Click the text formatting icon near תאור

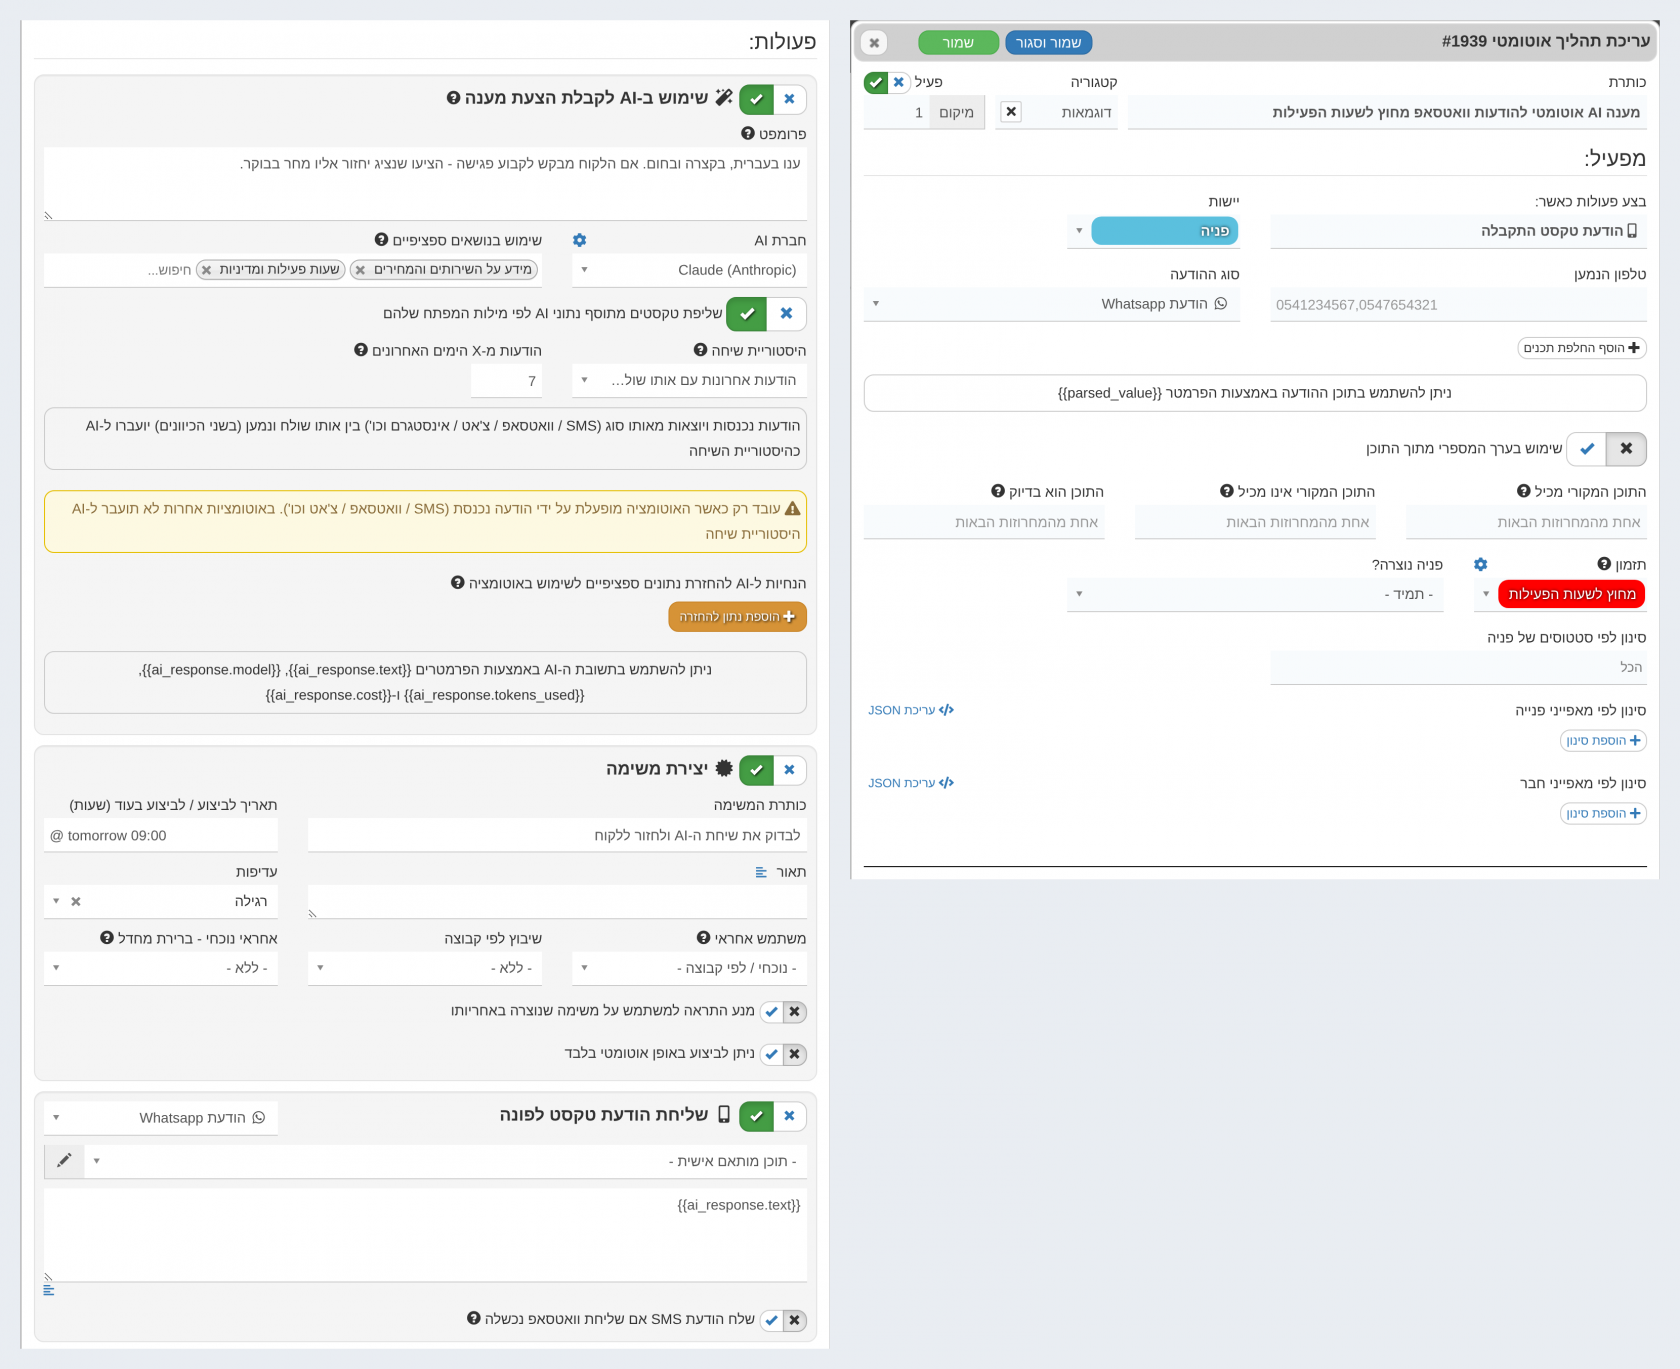(761, 872)
